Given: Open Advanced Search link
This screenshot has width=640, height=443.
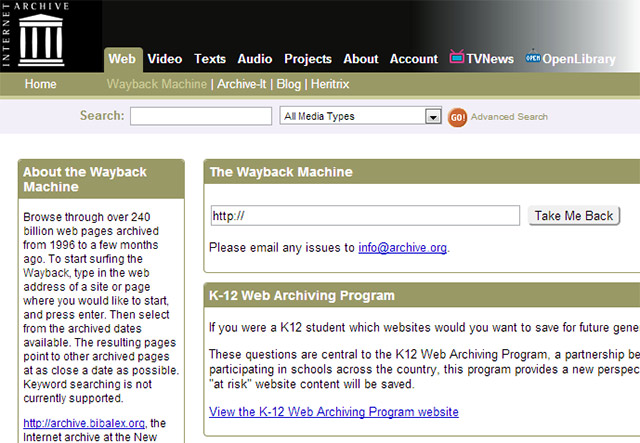Looking at the screenshot, I should tap(509, 117).
